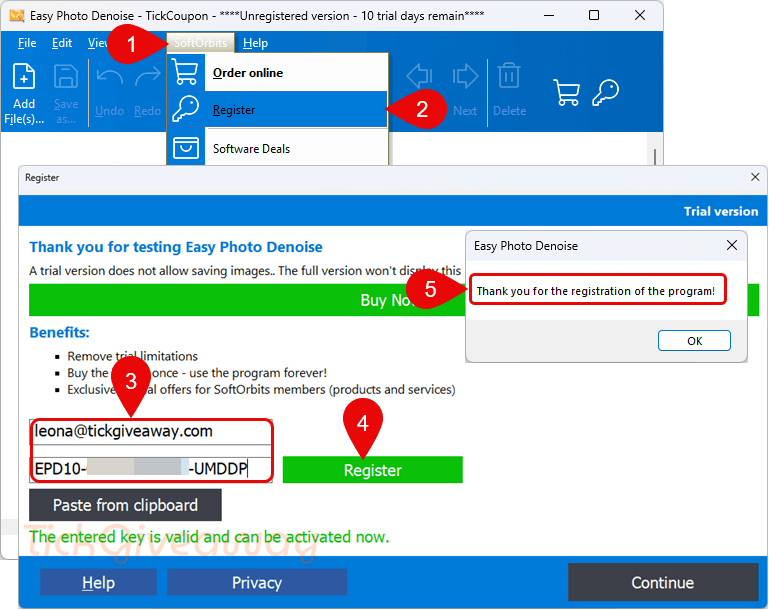Click the 'Trial version' label
The height and width of the screenshot is (610, 769).
pyautogui.click(x=720, y=211)
